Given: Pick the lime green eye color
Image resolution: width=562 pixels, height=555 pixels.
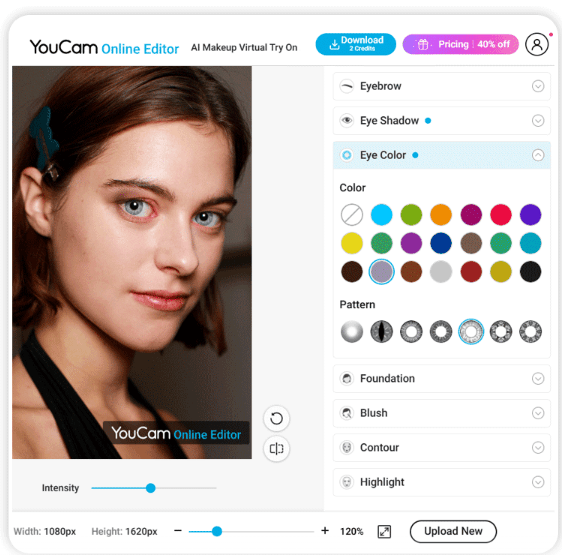Looking at the screenshot, I should 411,215.
